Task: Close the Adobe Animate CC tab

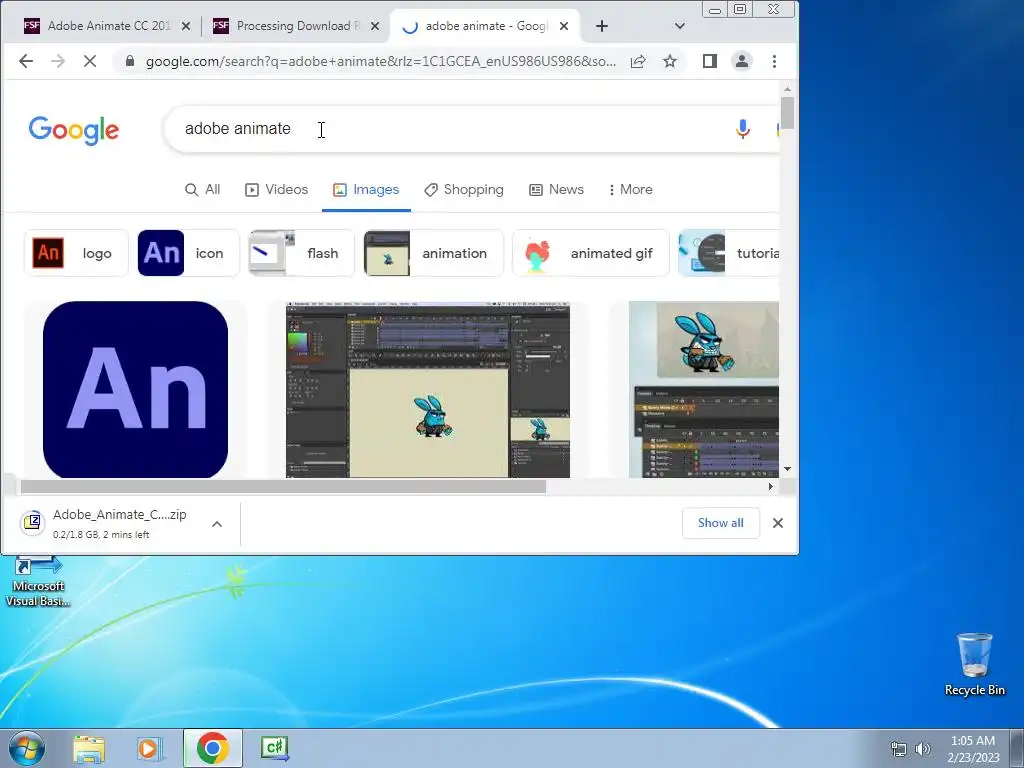Action: pos(186,26)
